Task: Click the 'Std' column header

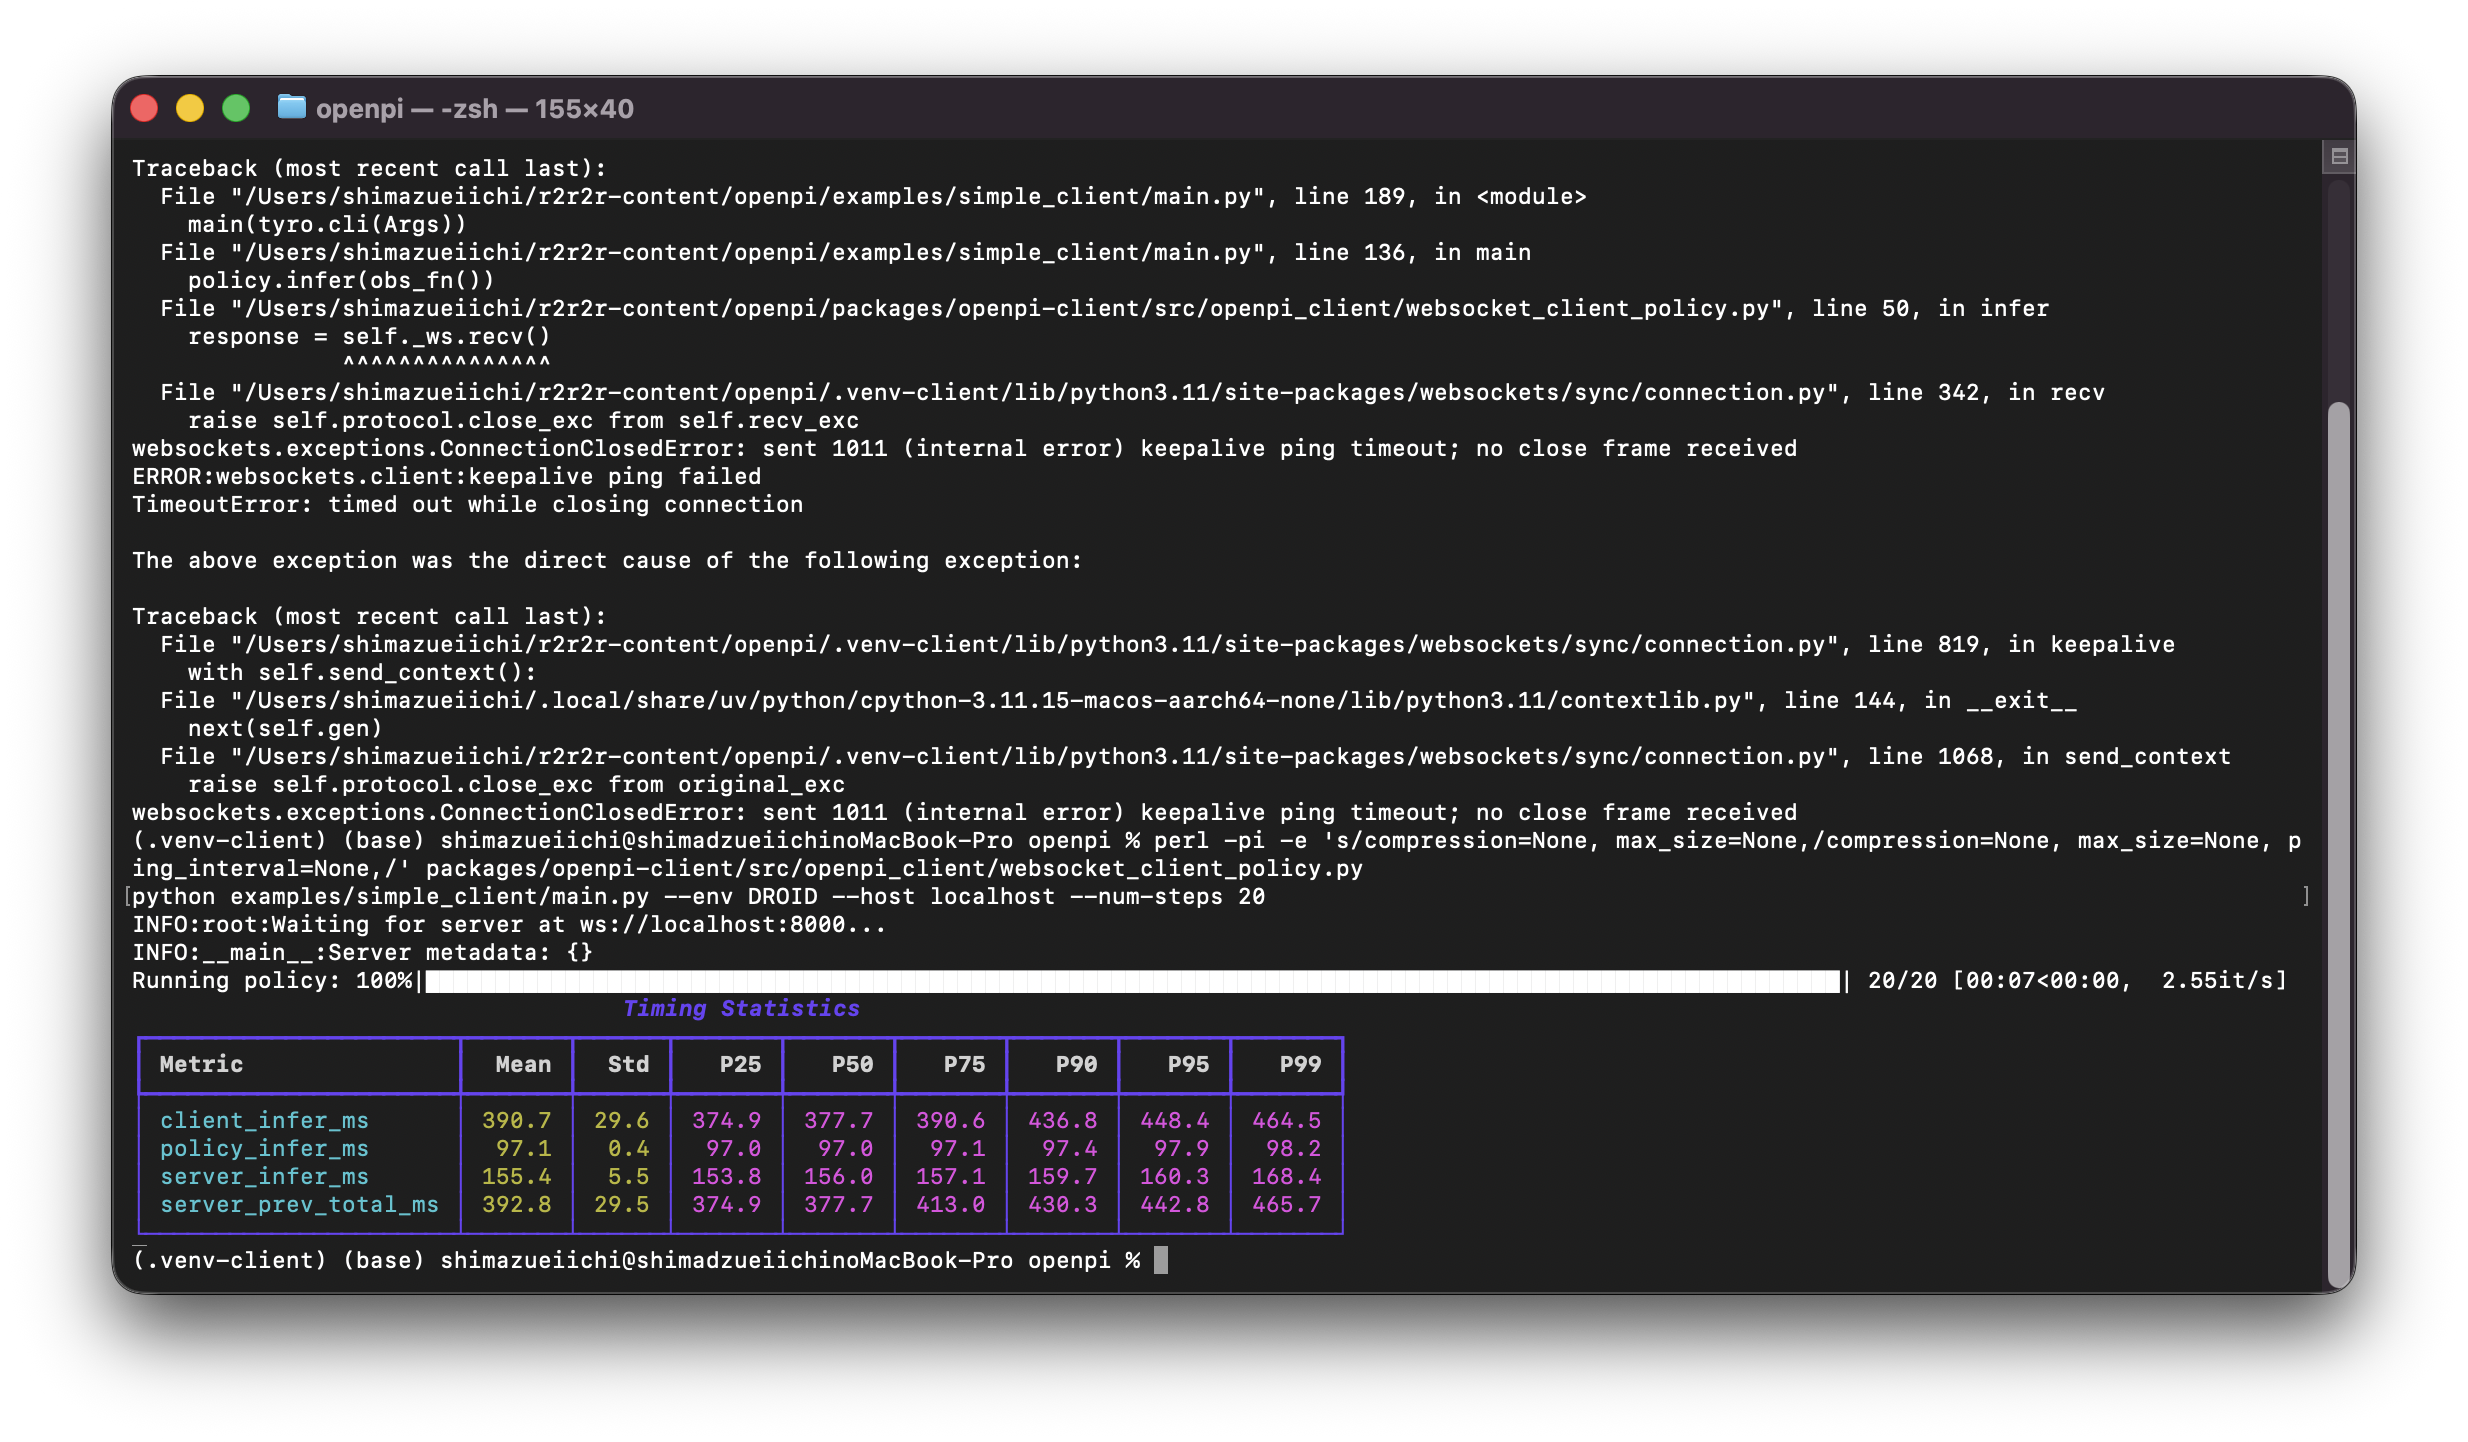Action: (628, 1064)
